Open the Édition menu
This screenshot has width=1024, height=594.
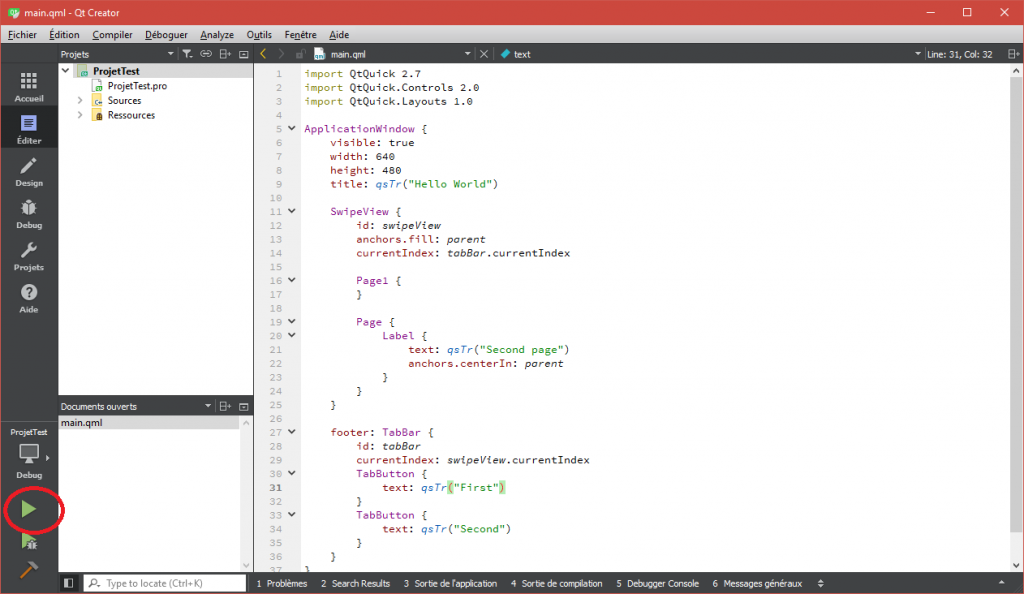pos(64,35)
